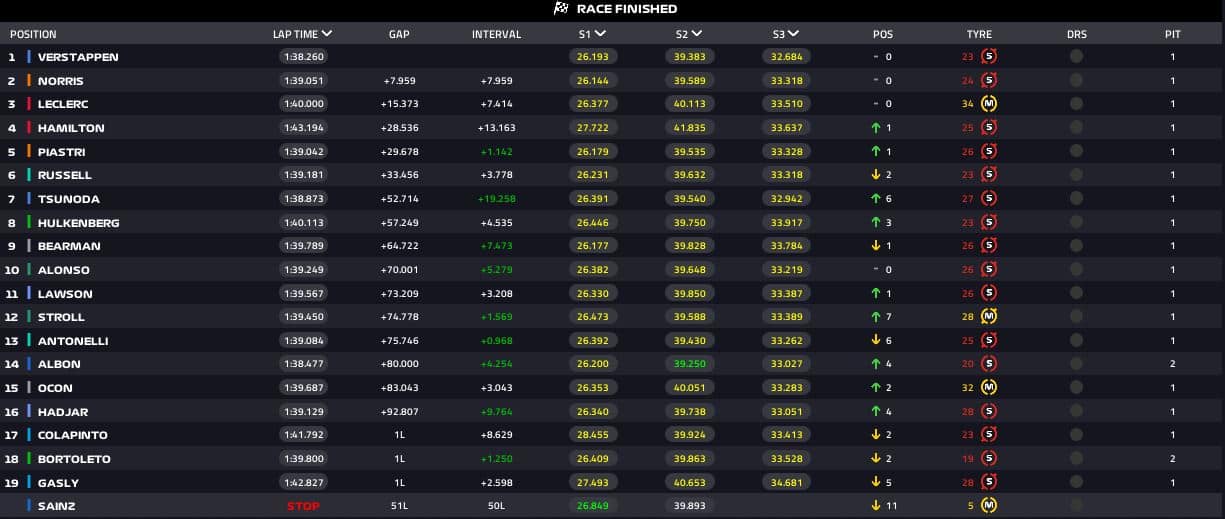Click Stroll's medium tyre icon
Screen dimensions: 1225x519
tap(988, 317)
